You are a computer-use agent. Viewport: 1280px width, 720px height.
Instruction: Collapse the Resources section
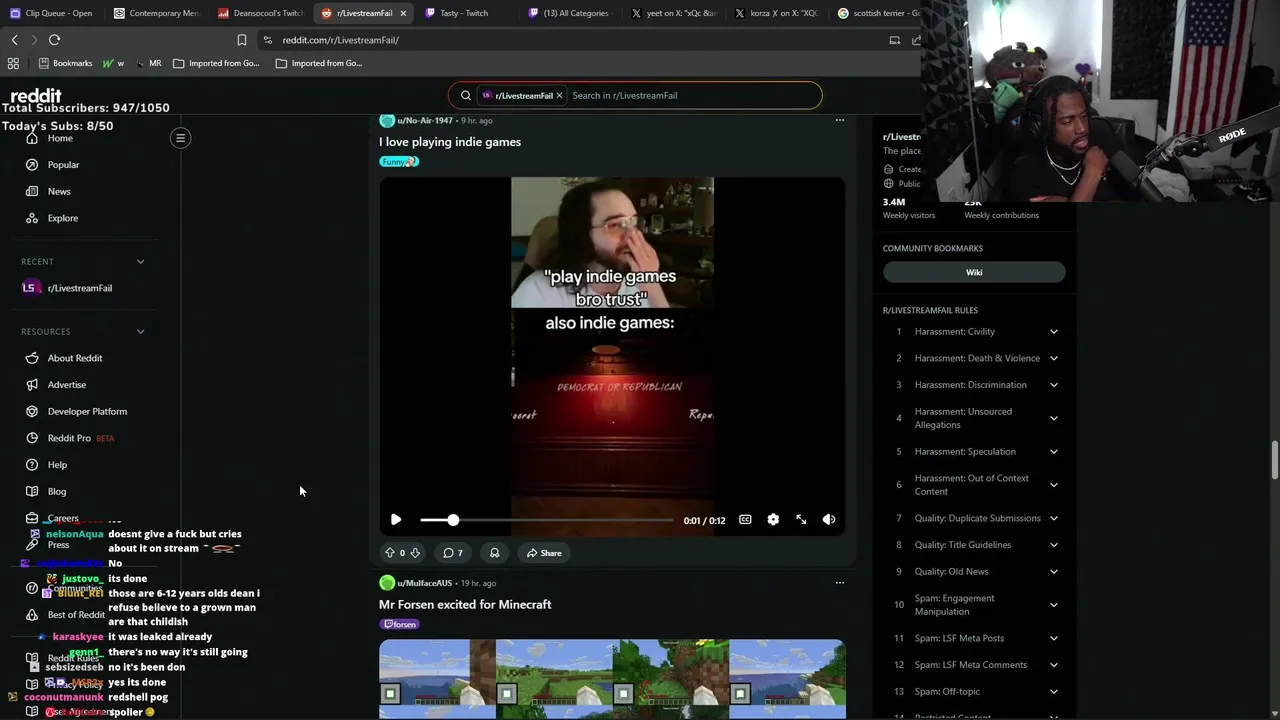click(x=140, y=332)
